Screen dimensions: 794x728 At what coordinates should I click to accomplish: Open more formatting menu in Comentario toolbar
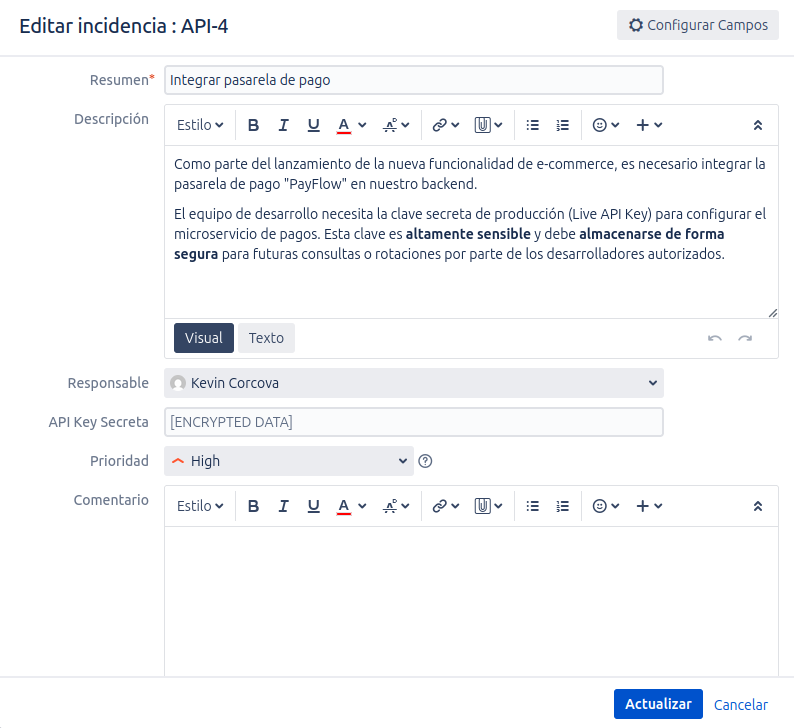tap(396, 506)
